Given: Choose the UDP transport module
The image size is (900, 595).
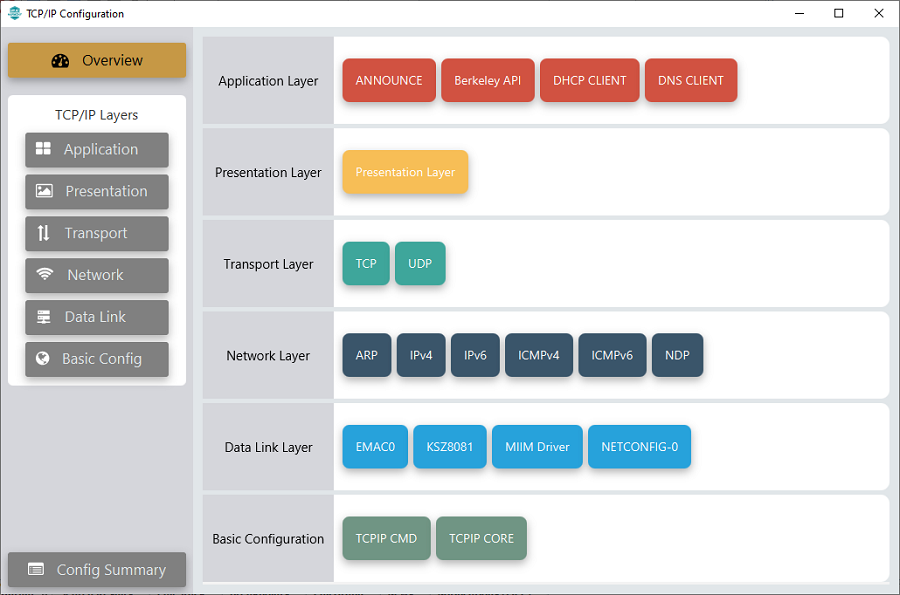Looking at the screenshot, I should [x=420, y=264].
